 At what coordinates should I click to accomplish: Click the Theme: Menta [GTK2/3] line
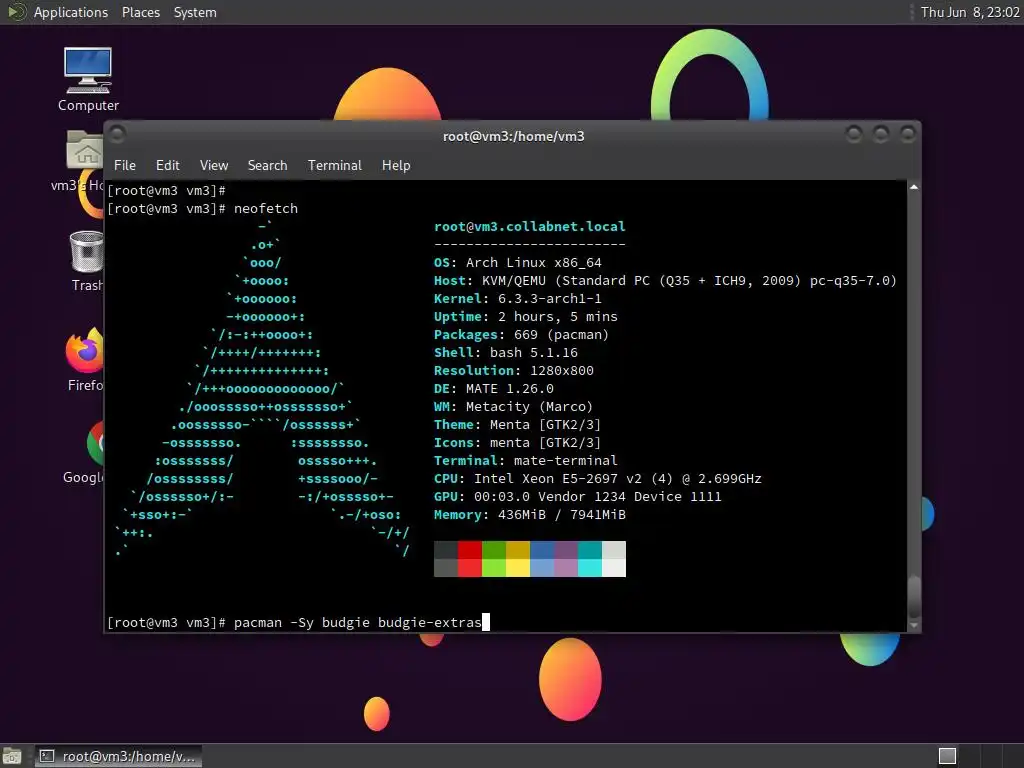[517, 424]
